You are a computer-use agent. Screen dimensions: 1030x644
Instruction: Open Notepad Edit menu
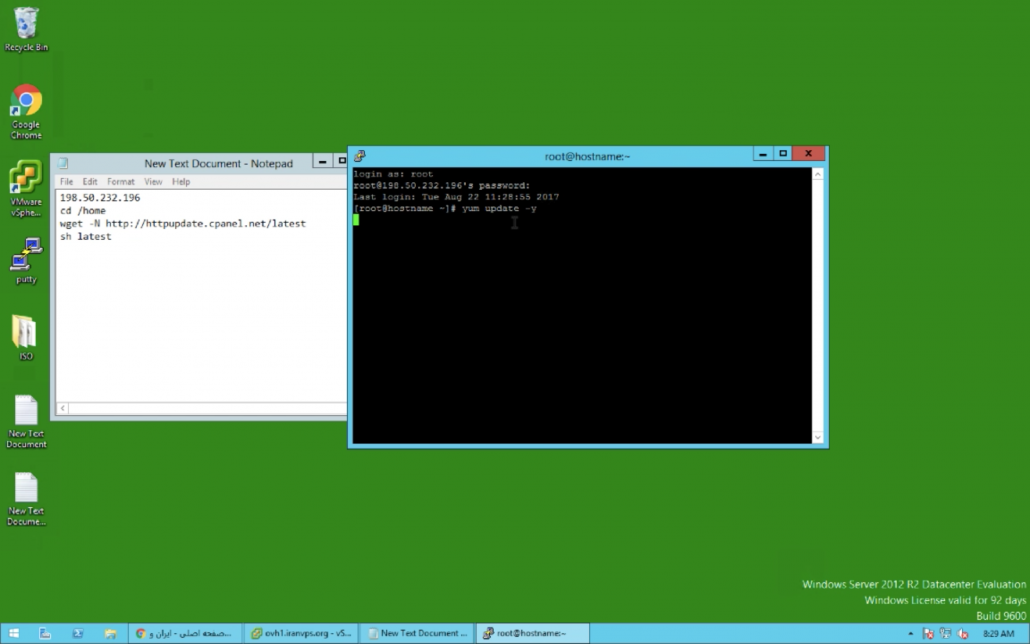click(90, 182)
